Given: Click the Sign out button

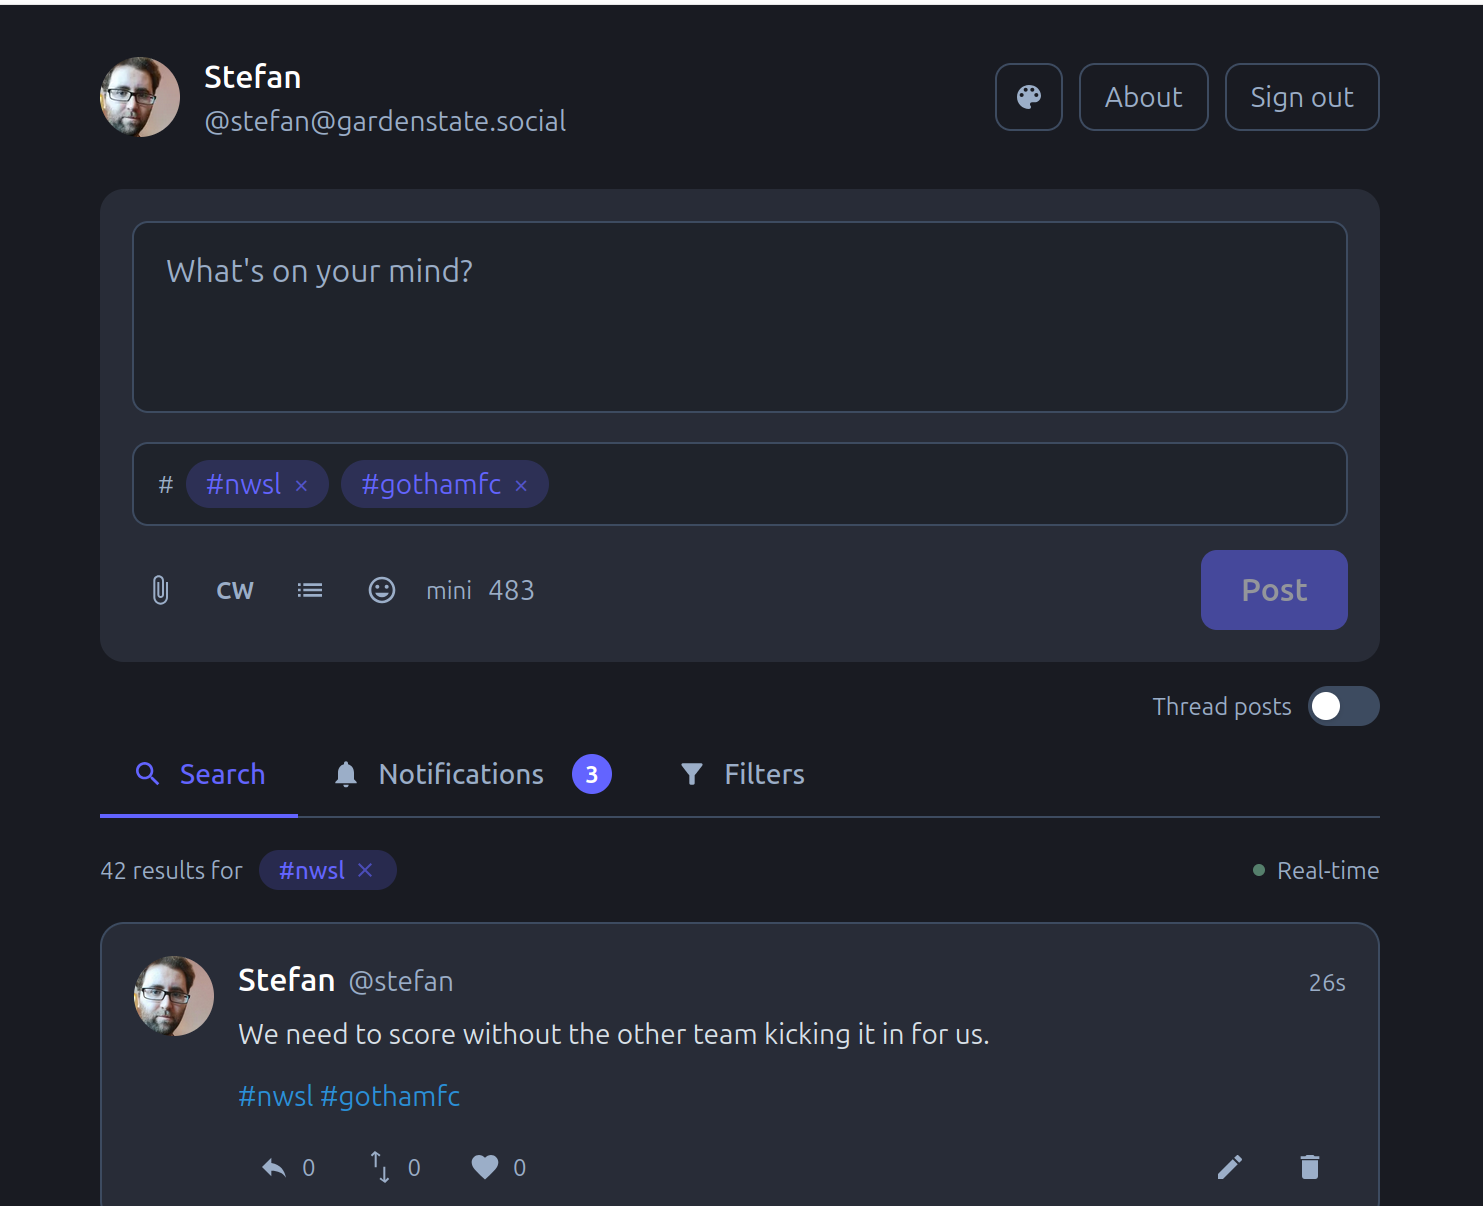Looking at the screenshot, I should click(x=1302, y=97).
